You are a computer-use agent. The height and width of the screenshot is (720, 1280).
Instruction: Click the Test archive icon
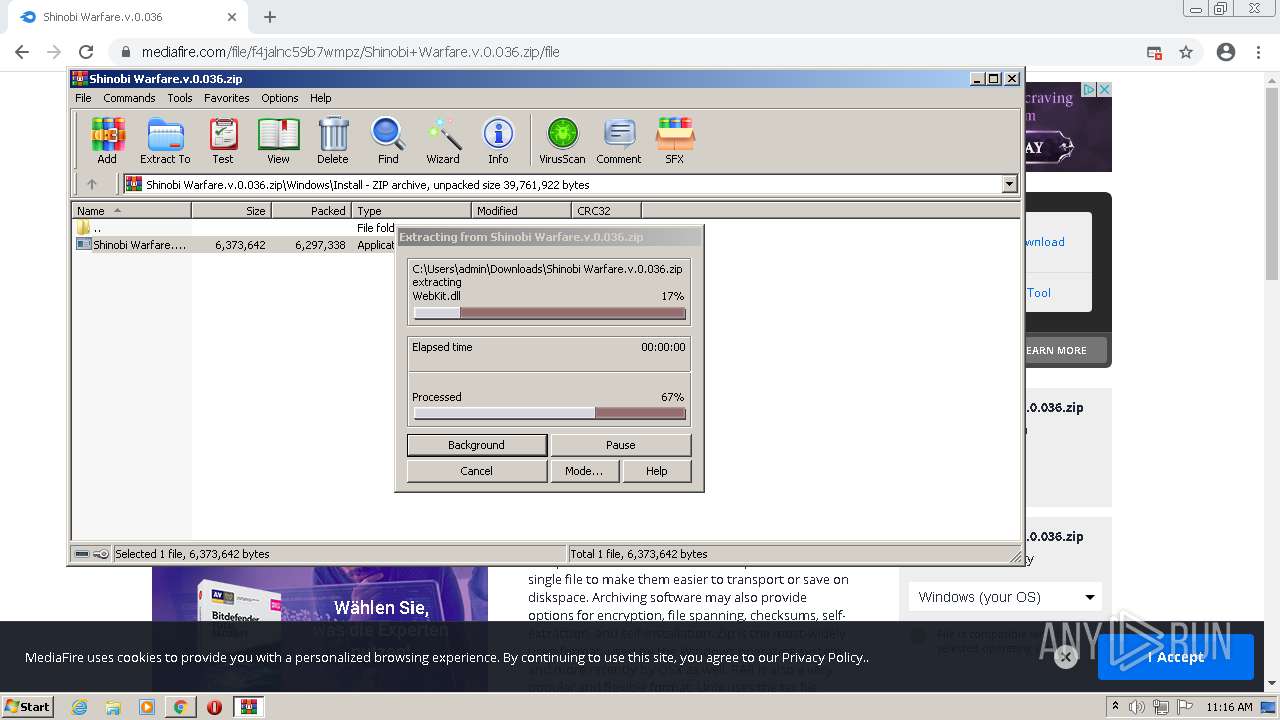click(223, 140)
